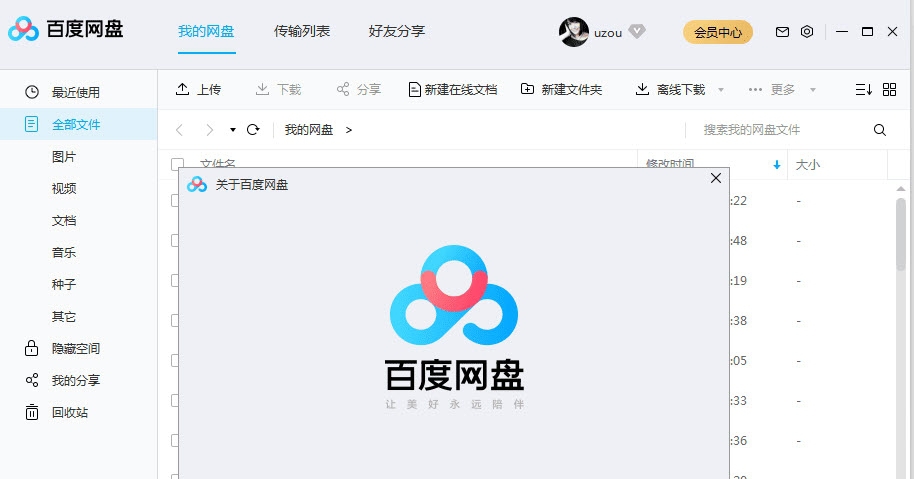Show 文档 category files
This screenshot has height=479, width=914.
tap(64, 220)
